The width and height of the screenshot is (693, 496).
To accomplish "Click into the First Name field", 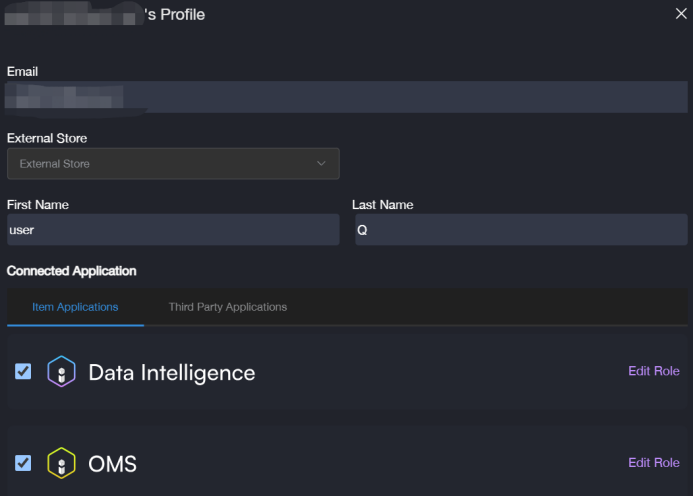I will pyautogui.click(x=173, y=229).
